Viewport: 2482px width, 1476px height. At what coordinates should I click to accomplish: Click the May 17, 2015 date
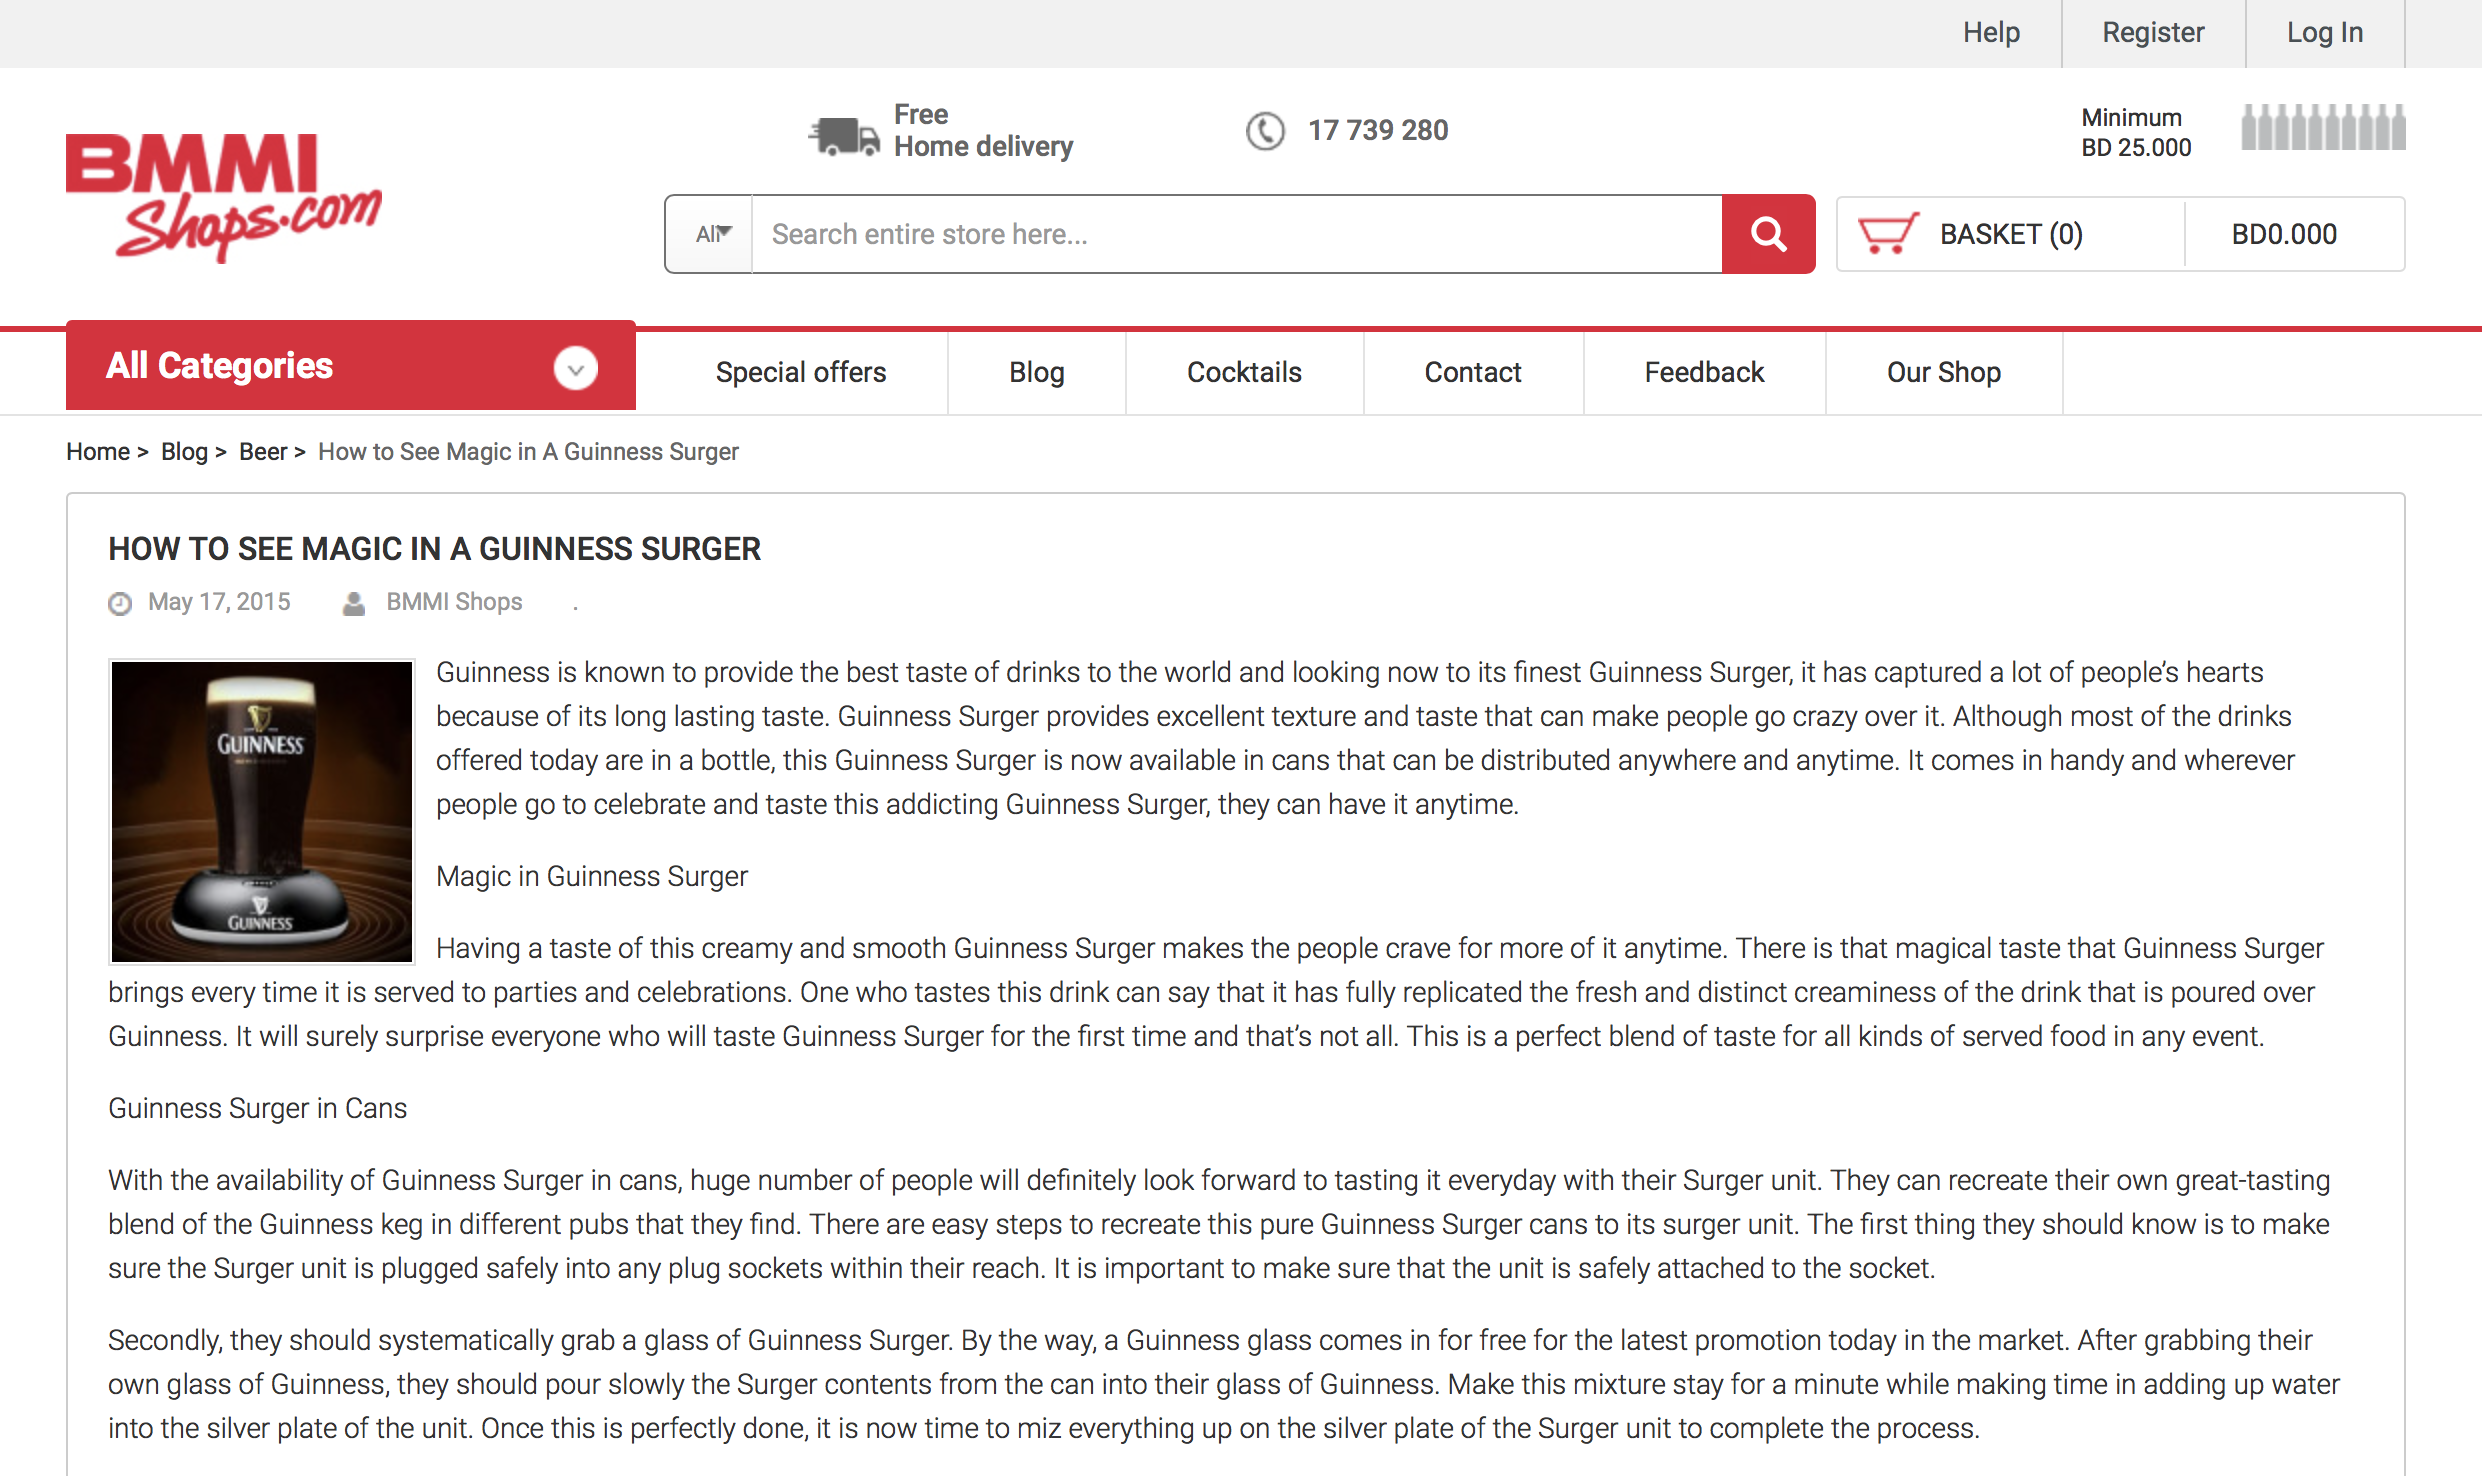click(x=219, y=602)
